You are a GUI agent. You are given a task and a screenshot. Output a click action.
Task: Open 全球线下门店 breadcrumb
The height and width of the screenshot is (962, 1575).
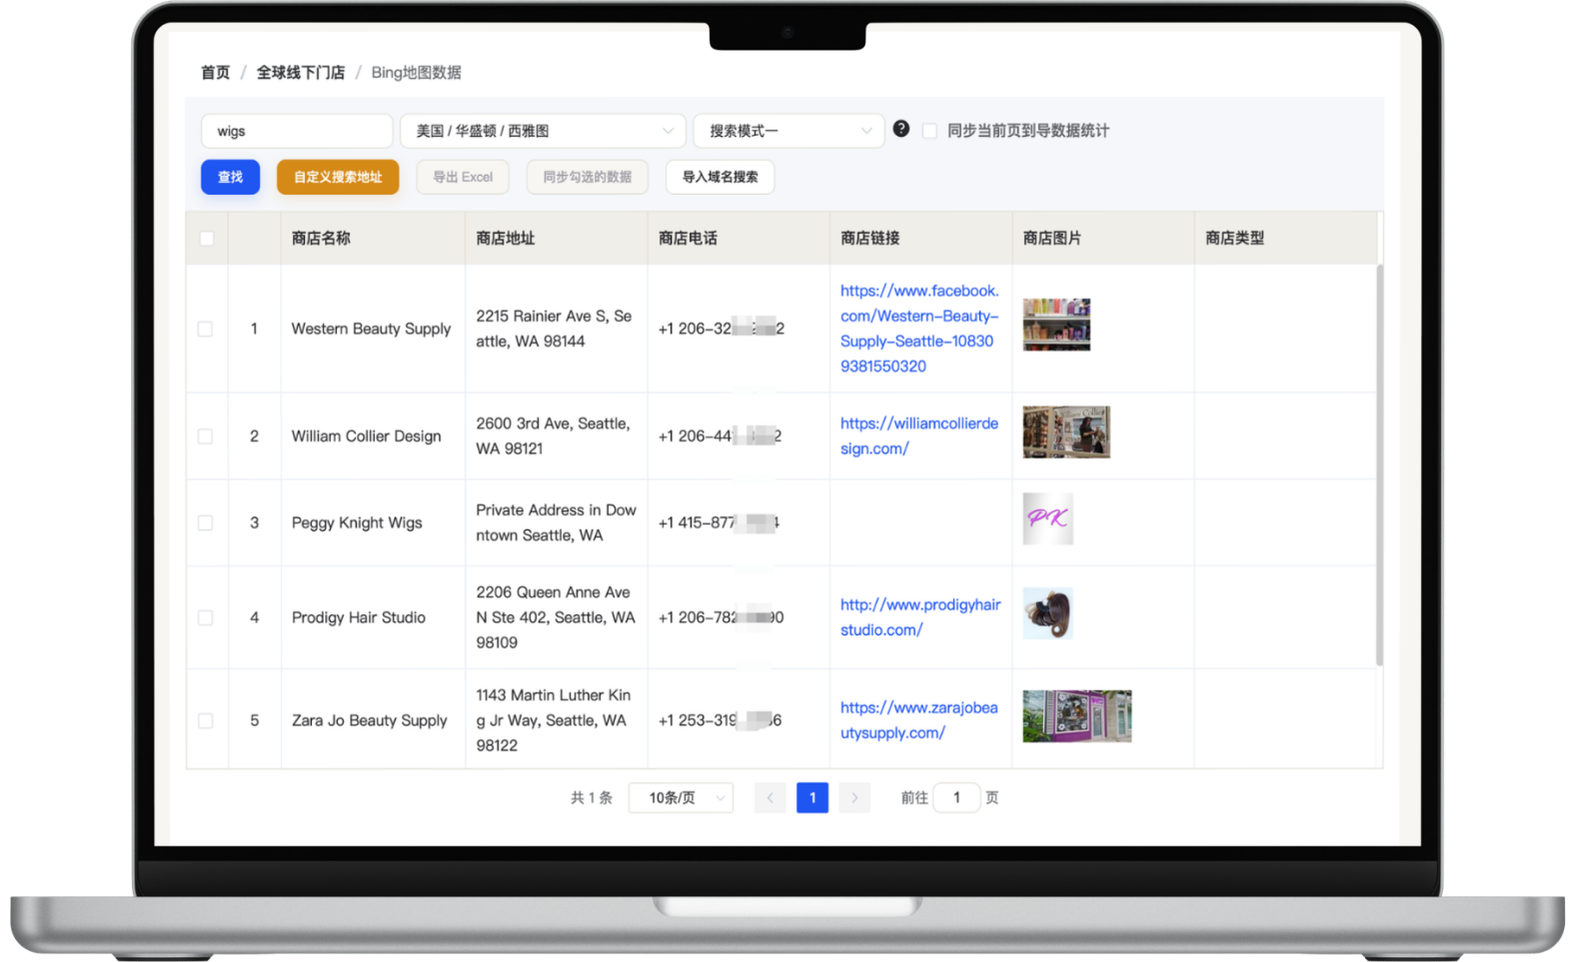pyautogui.click(x=301, y=72)
